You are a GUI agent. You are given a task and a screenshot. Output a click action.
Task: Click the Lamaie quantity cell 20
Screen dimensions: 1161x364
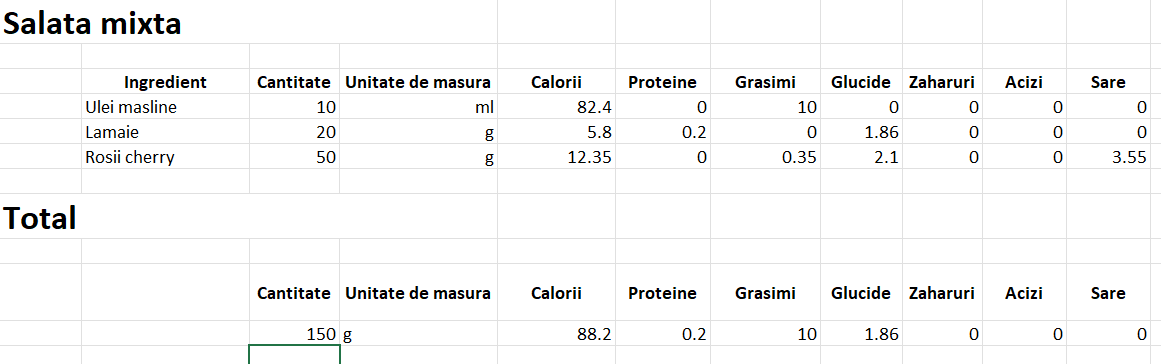coord(295,132)
